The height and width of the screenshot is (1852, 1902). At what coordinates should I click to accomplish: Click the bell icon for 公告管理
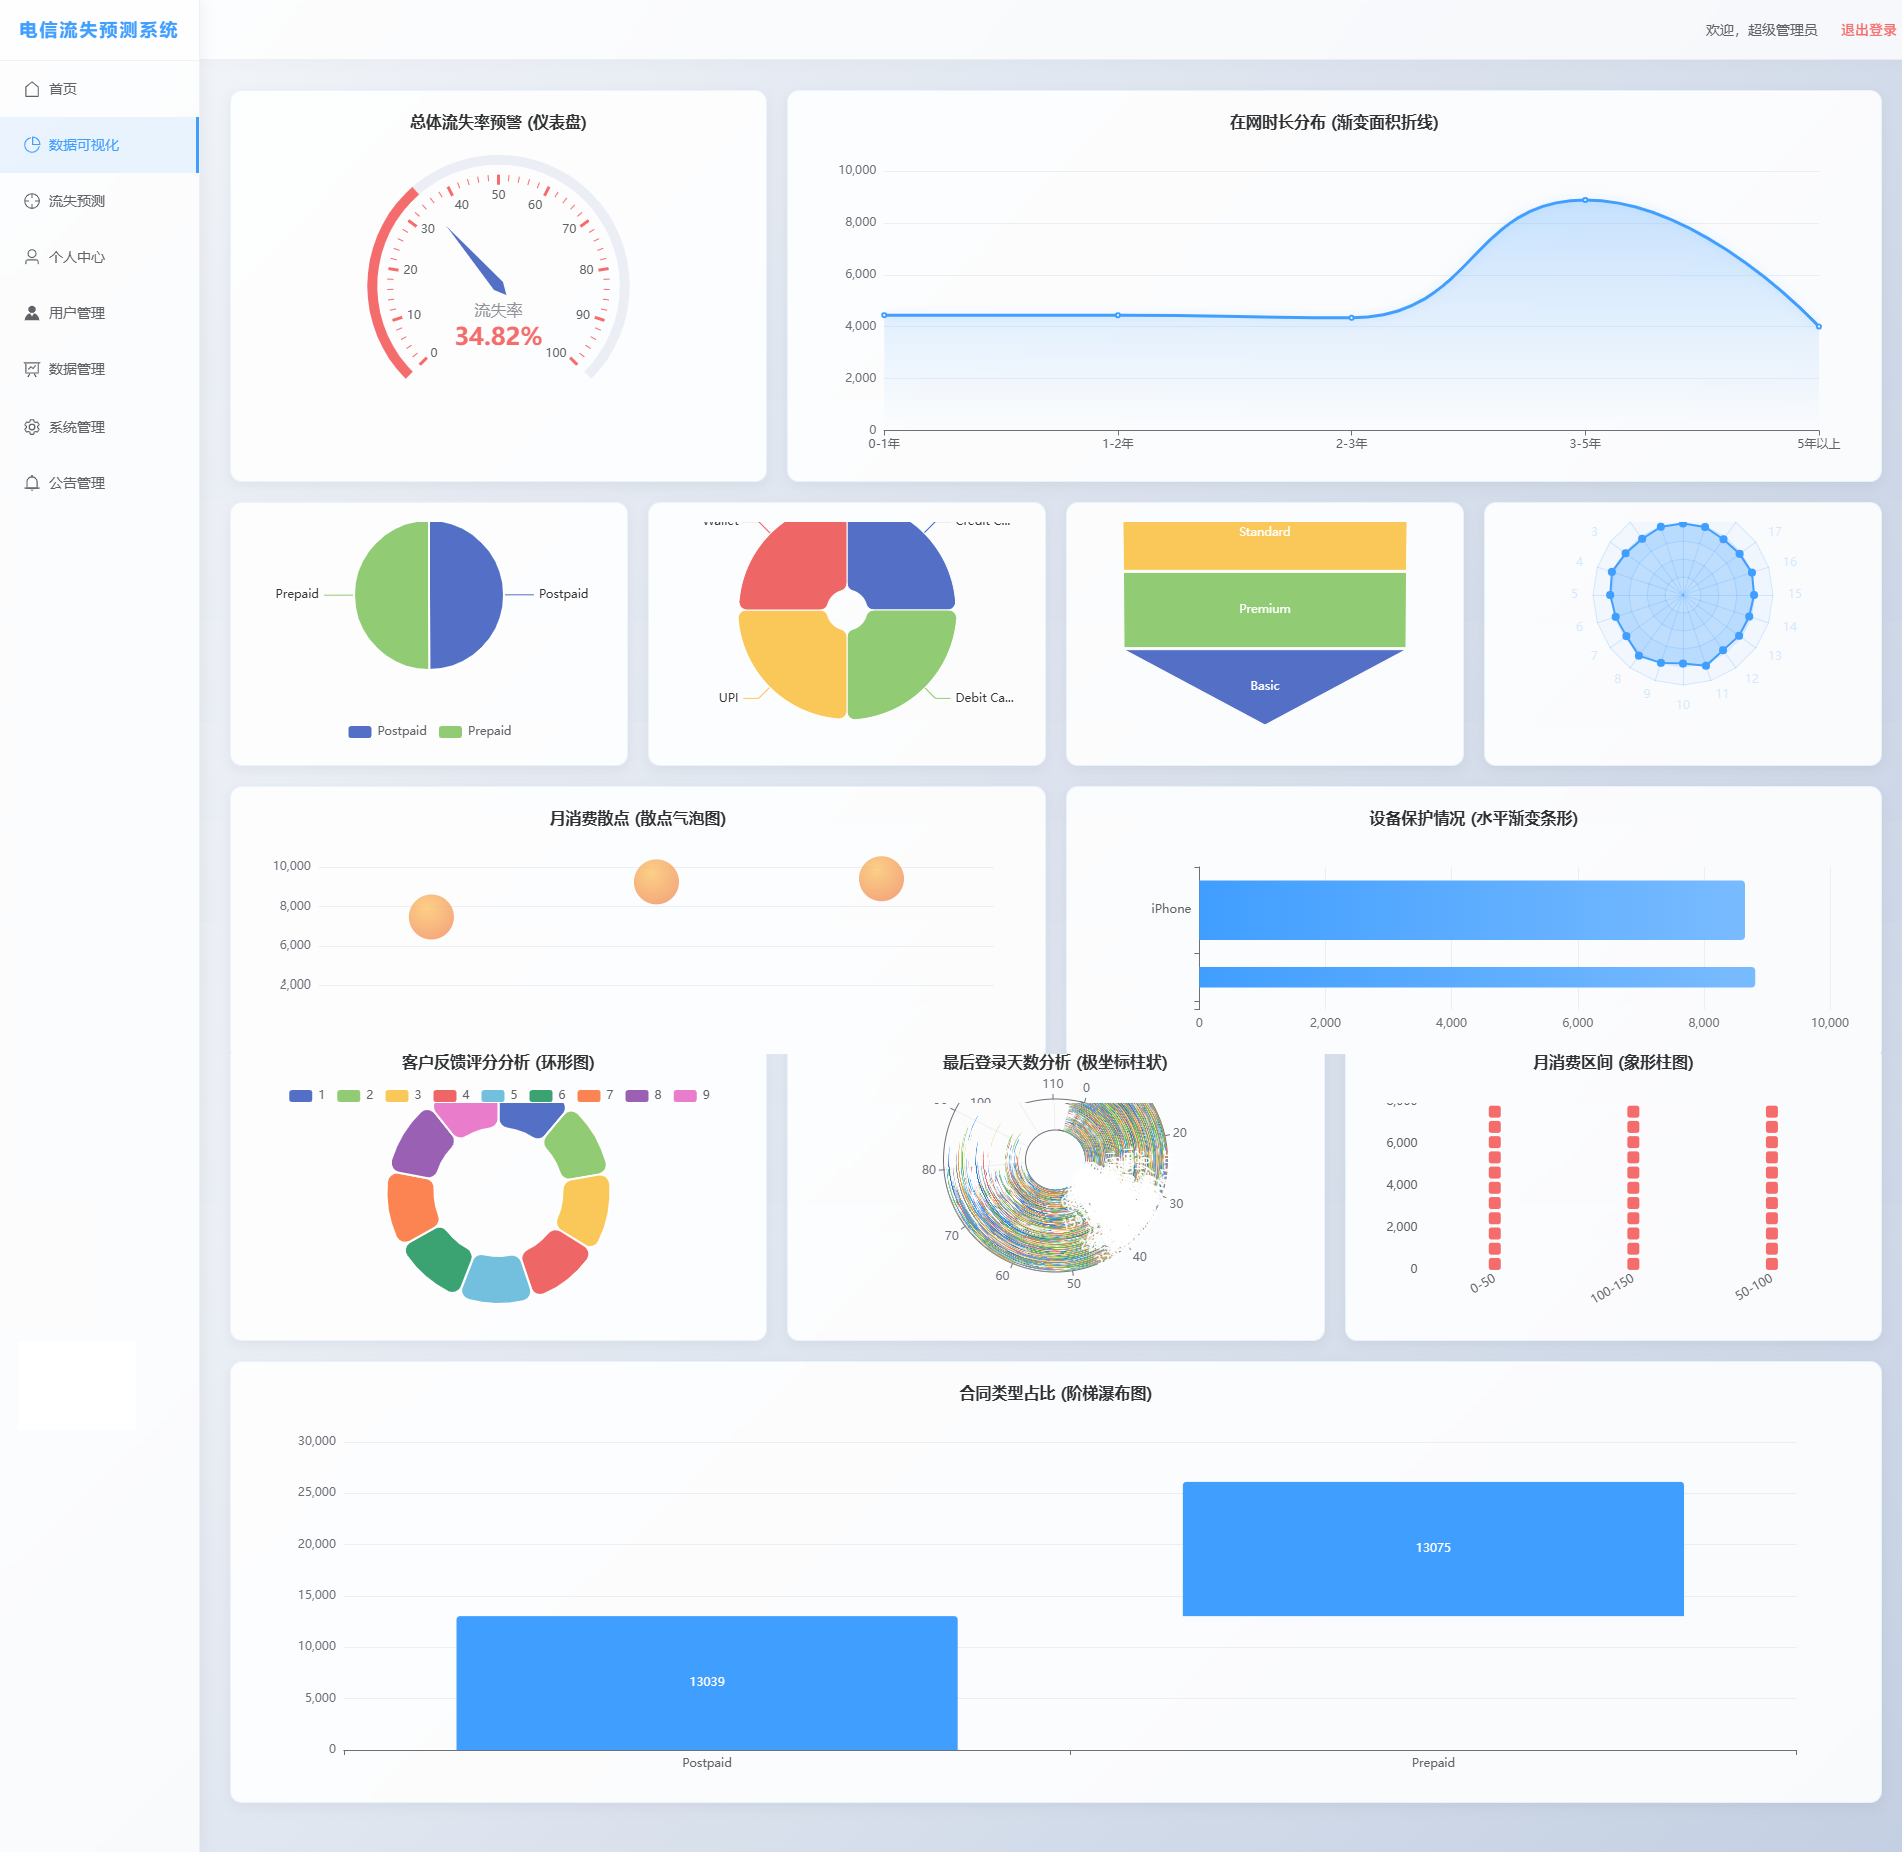point(32,483)
